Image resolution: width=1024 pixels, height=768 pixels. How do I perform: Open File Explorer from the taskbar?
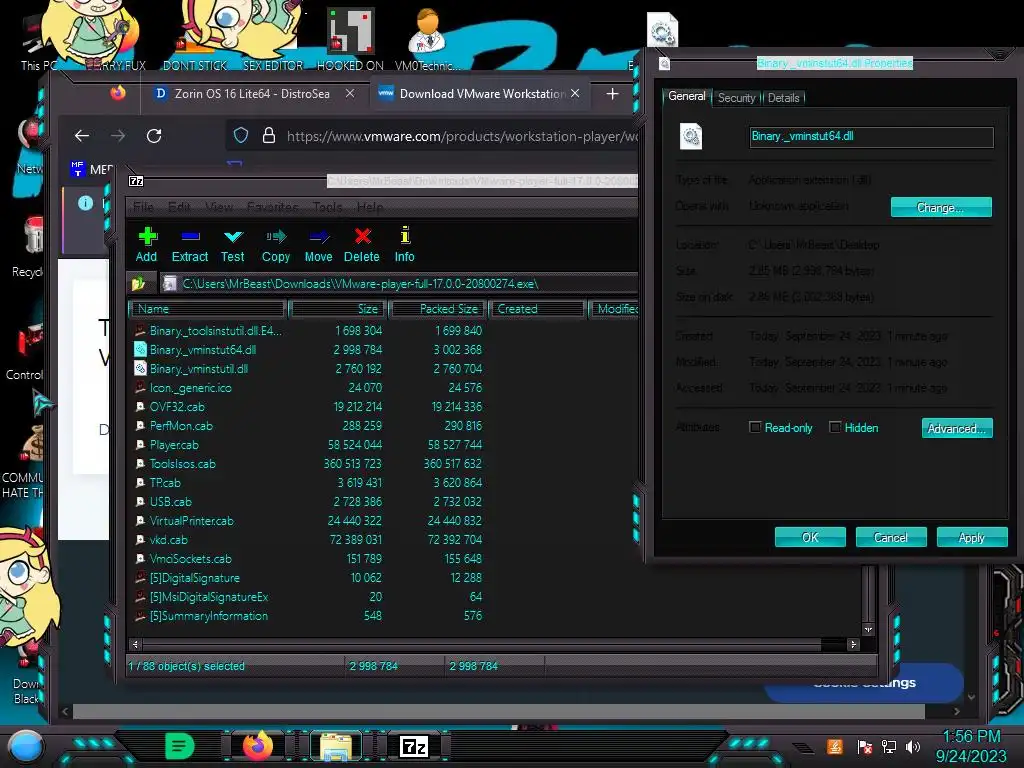[336, 746]
